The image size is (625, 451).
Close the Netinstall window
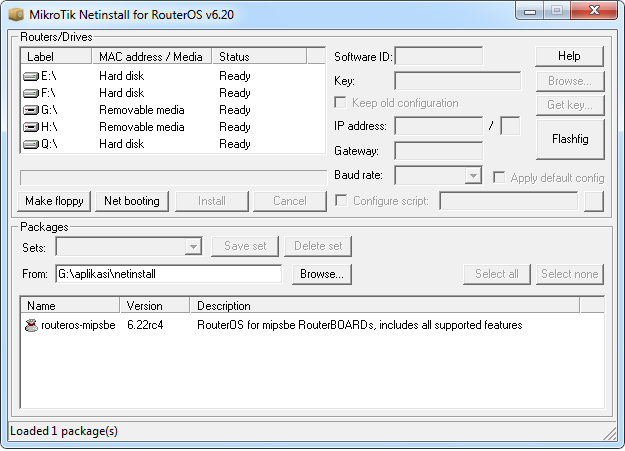click(594, 10)
